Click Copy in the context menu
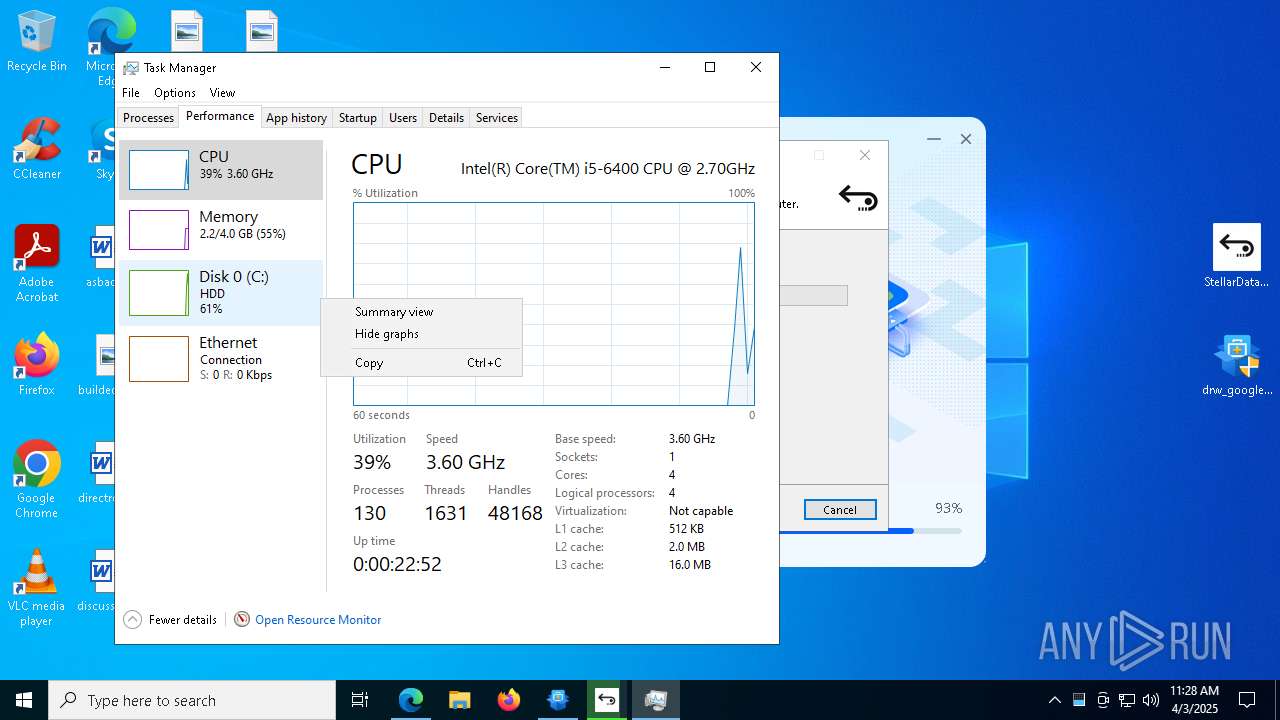The height and width of the screenshot is (720, 1280). click(421, 363)
